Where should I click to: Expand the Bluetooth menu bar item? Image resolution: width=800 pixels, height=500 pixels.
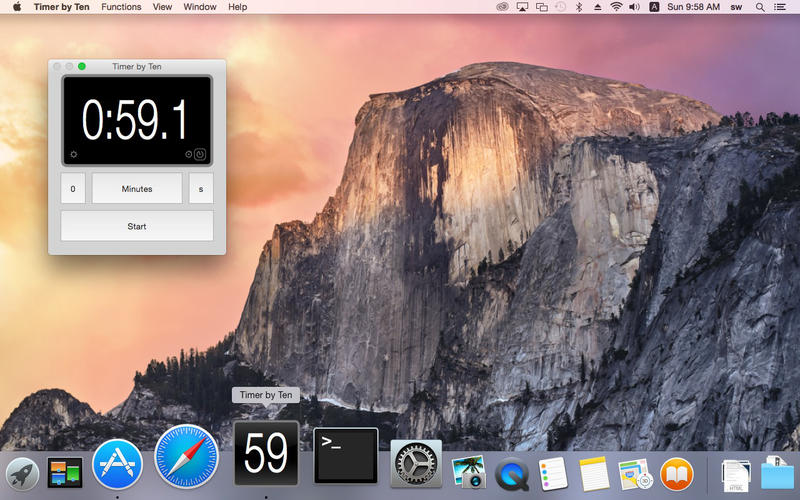tap(579, 7)
